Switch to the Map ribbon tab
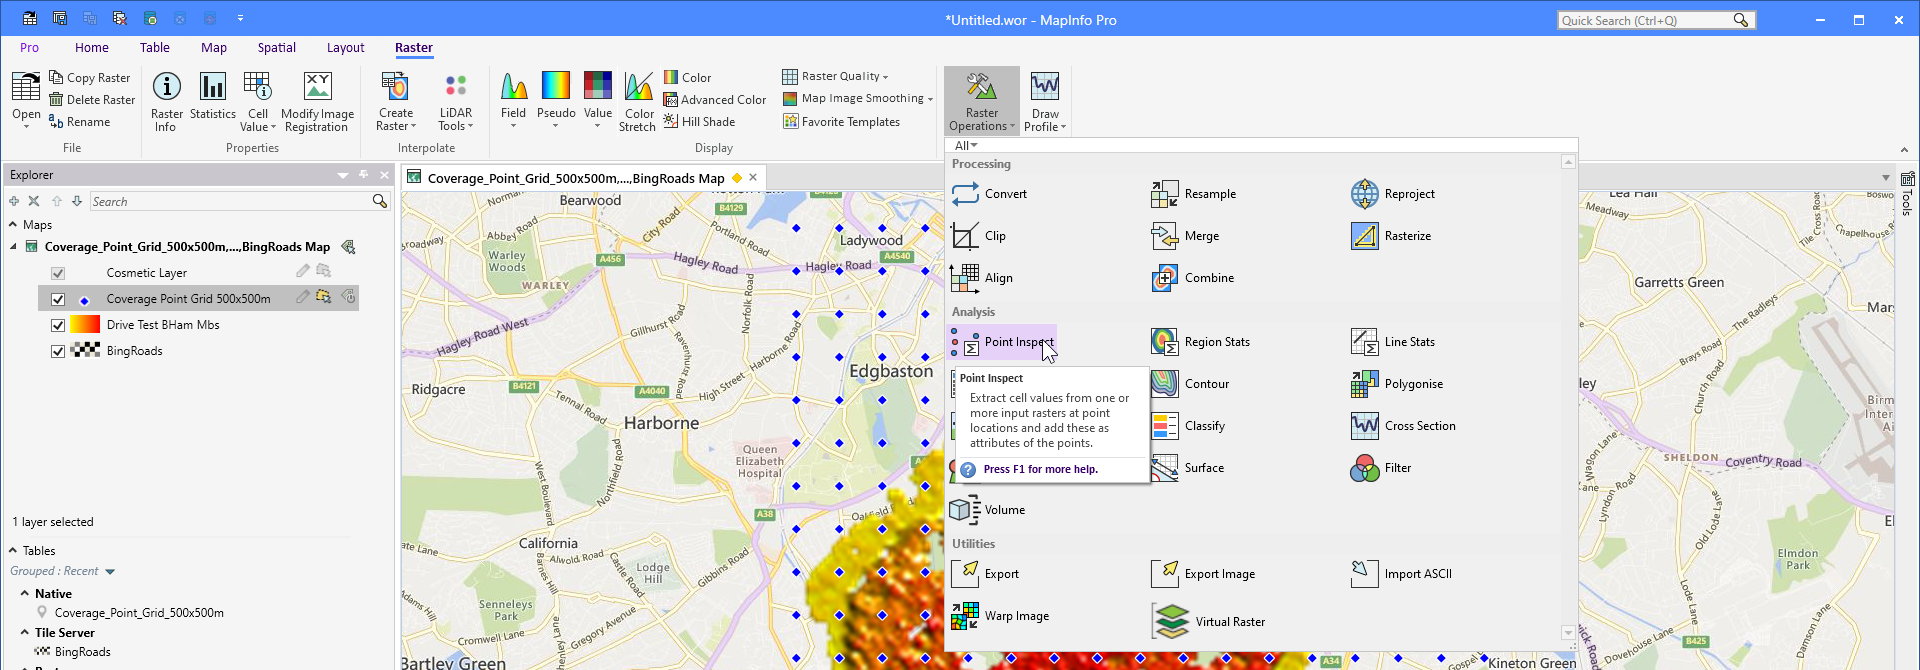The image size is (1920, 670). click(214, 48)
